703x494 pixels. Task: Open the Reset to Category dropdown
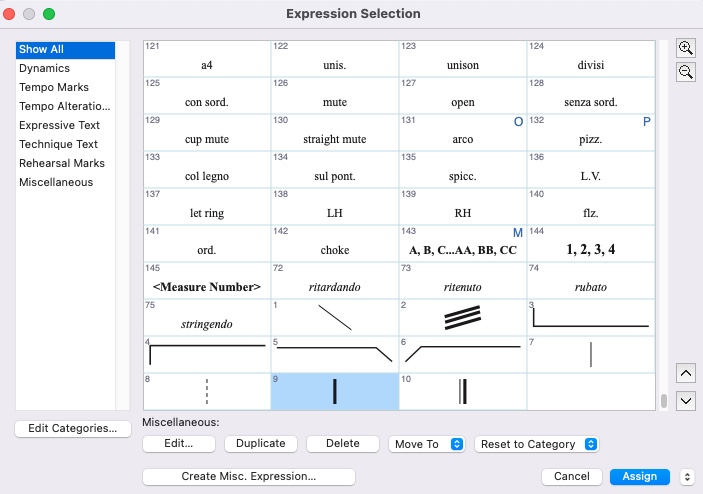click(x=536, y=444)
